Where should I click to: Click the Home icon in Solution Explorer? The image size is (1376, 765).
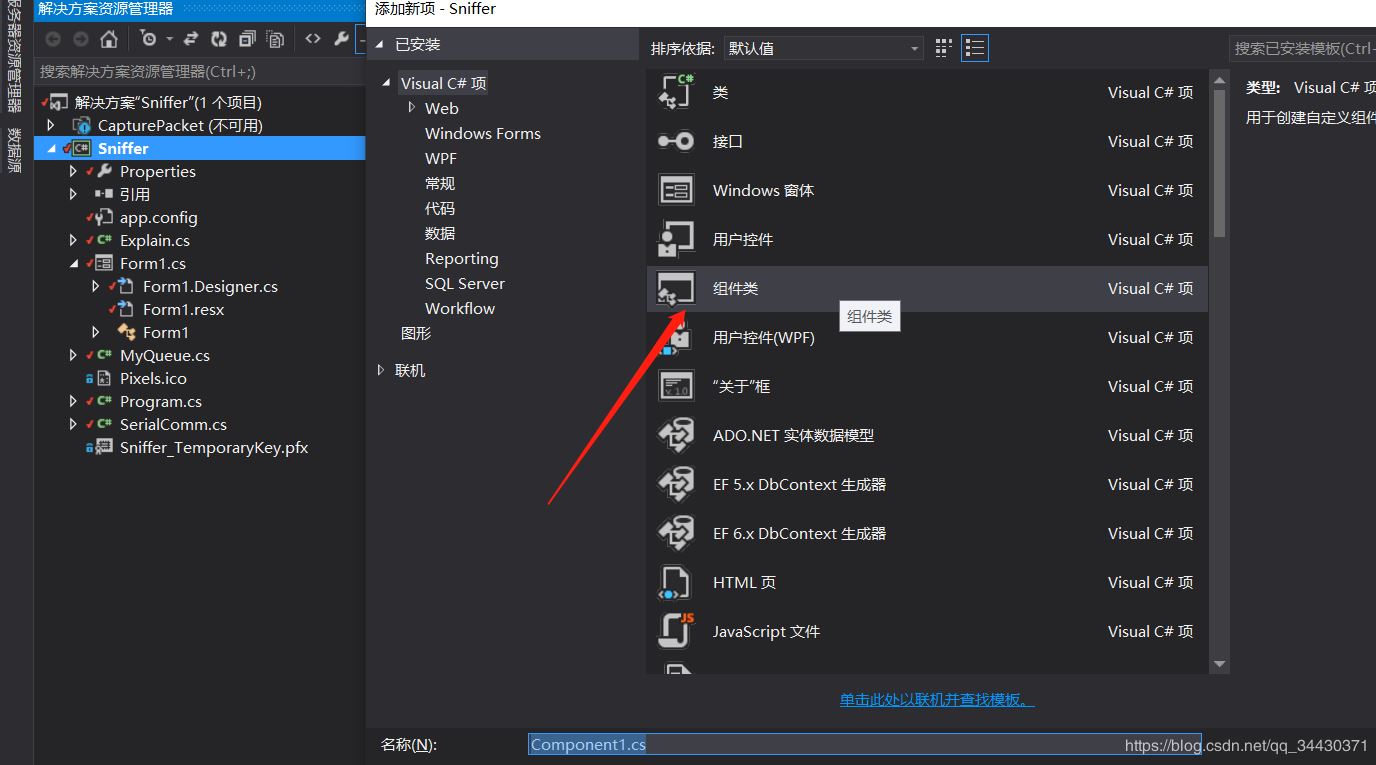coord(109,39)
